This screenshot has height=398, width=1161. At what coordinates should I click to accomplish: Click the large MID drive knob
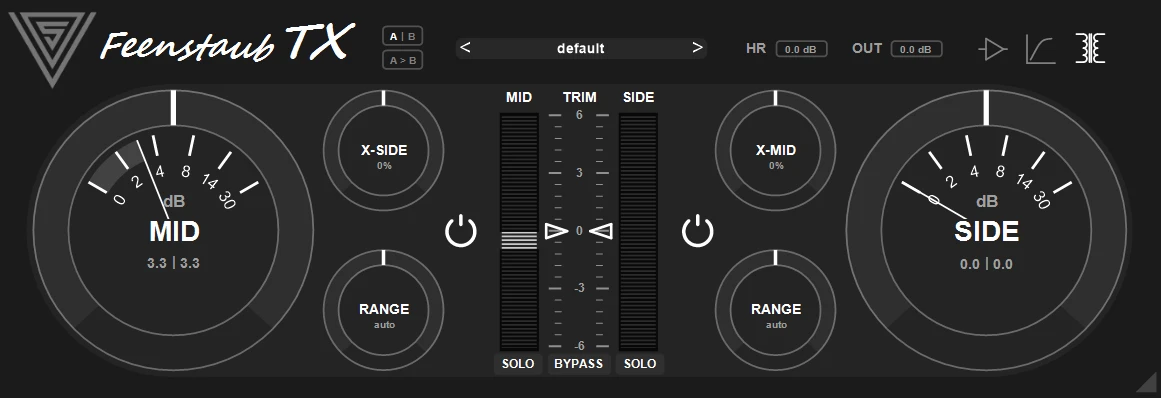pyautogui.click(x=173, y=231)
